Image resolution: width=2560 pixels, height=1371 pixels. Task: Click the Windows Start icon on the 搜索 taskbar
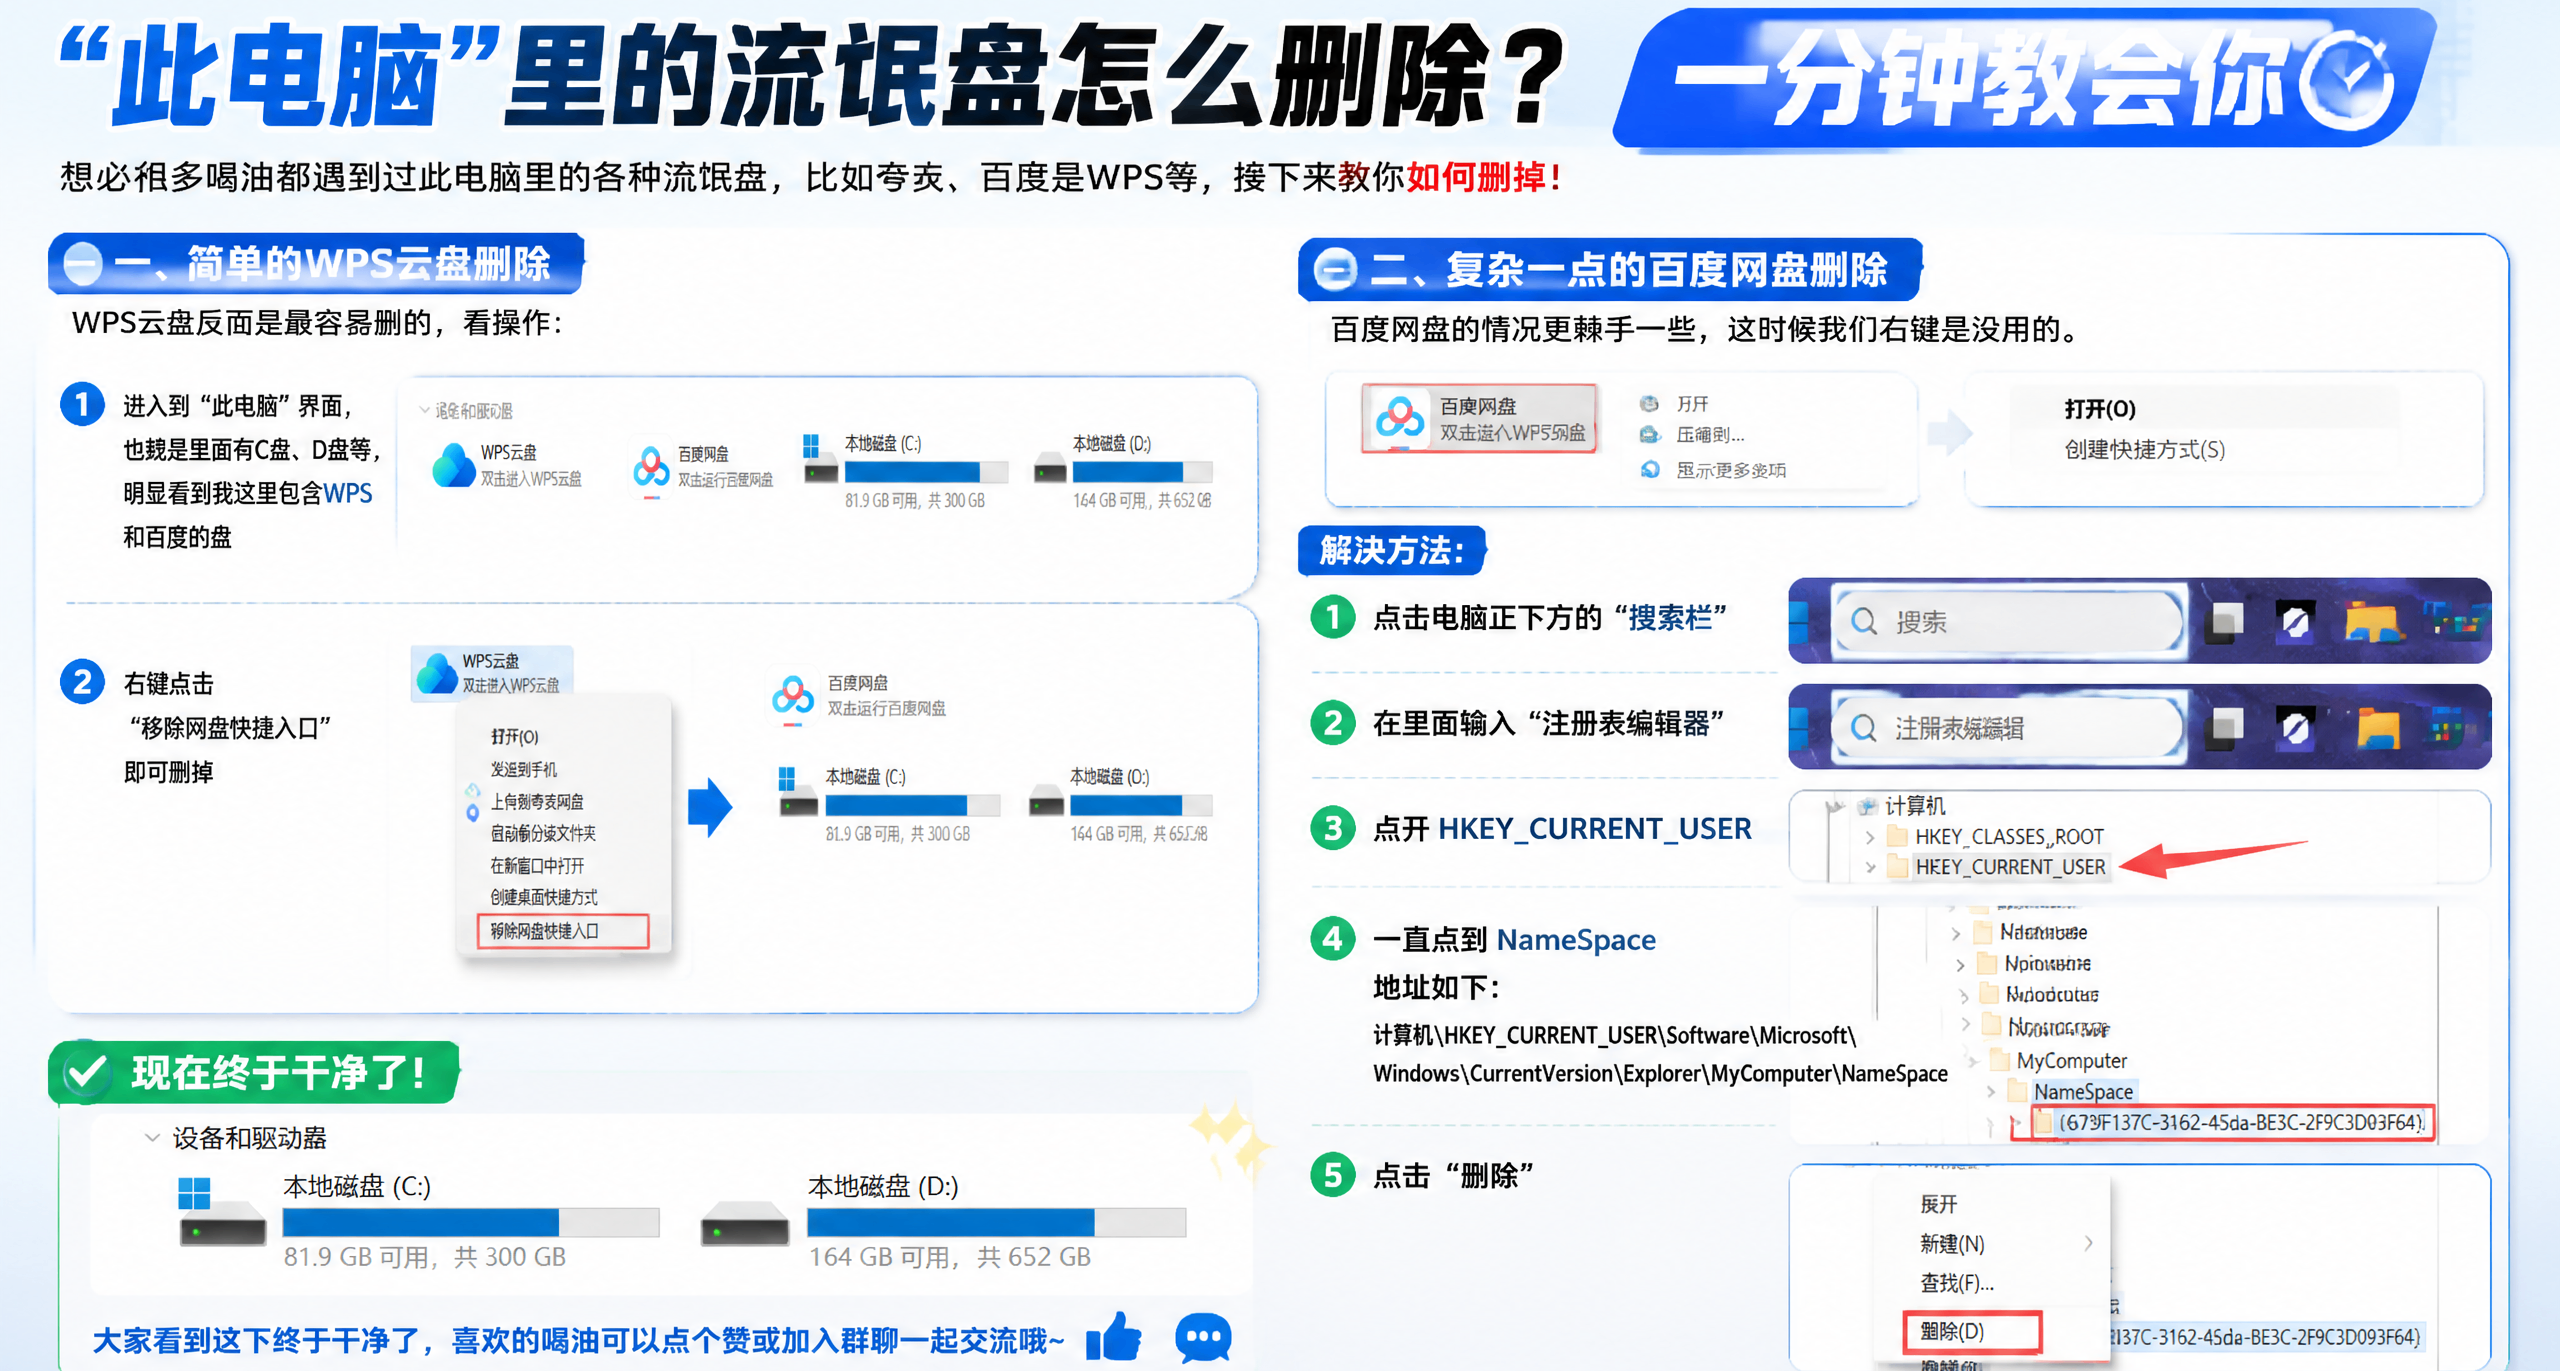[x=1800, y=622]
